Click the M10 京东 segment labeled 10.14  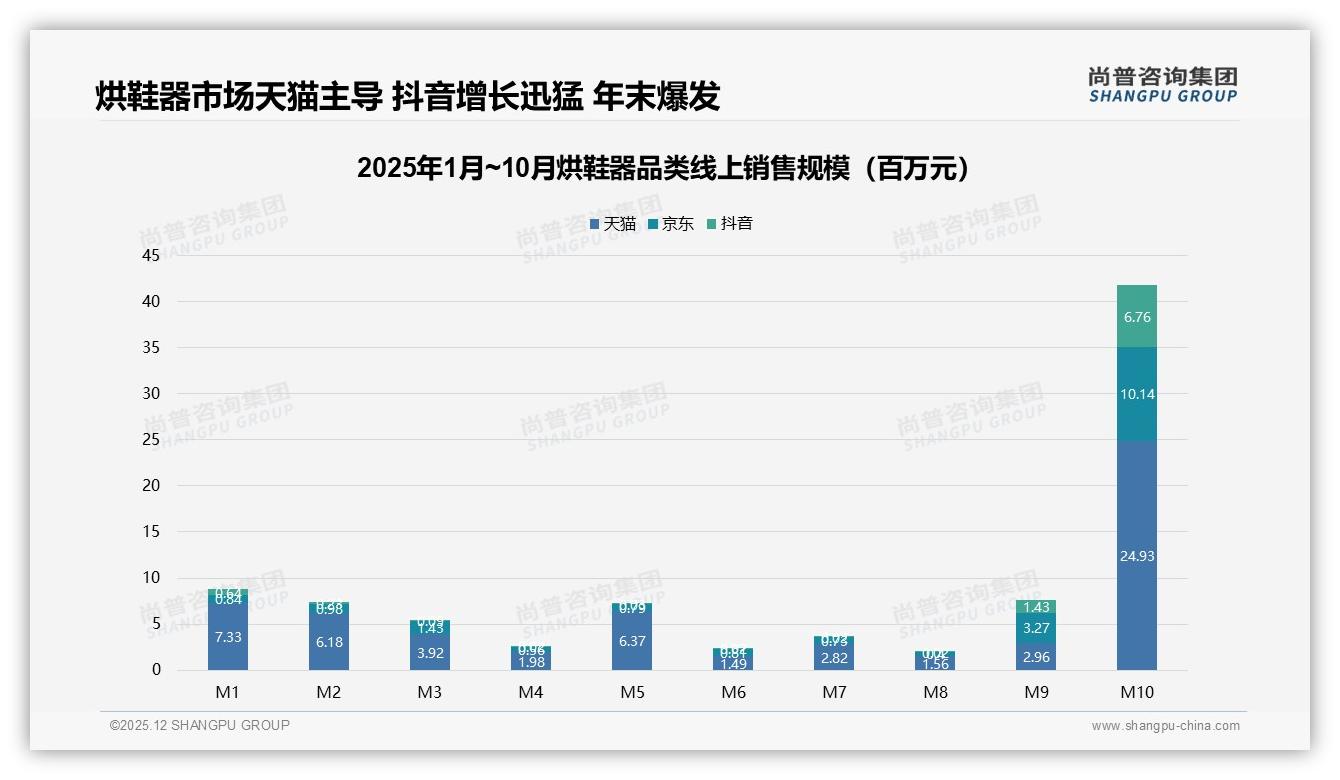1136,394
